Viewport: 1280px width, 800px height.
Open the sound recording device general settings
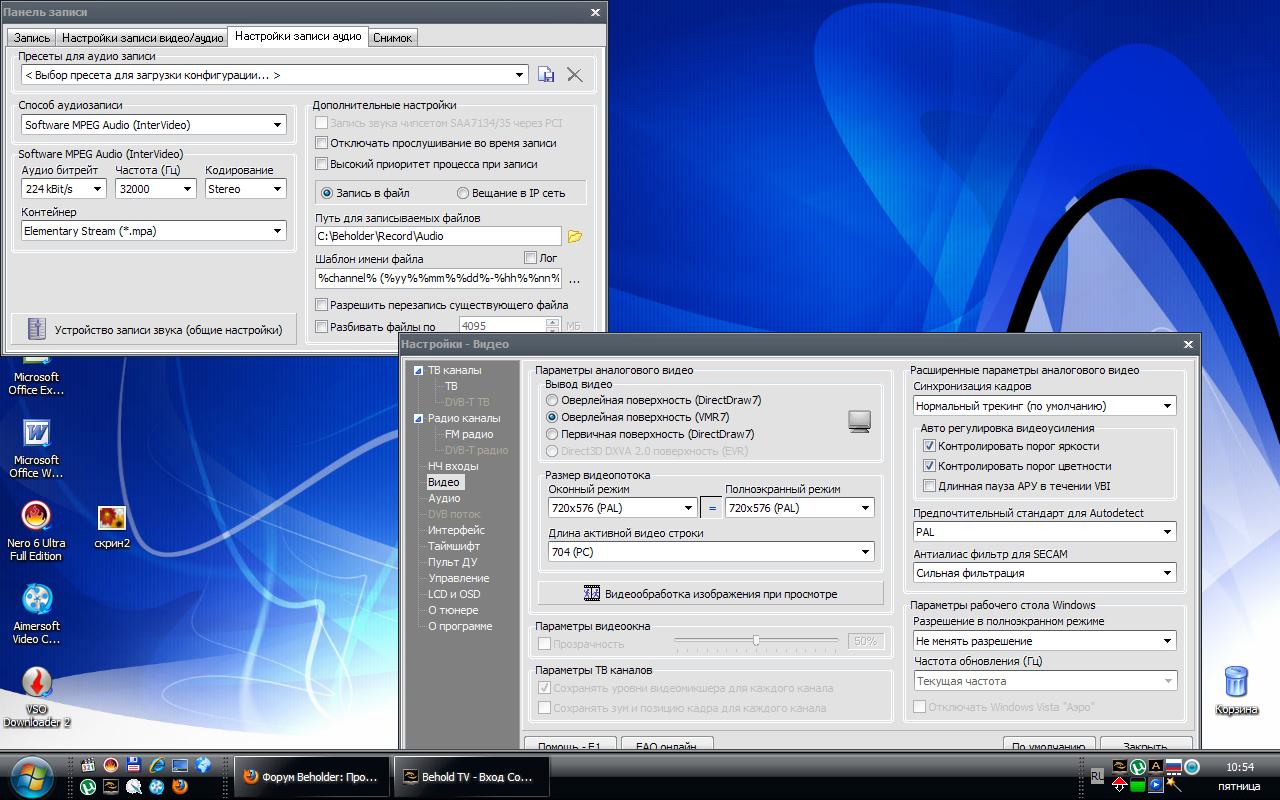tap(154, 329)
